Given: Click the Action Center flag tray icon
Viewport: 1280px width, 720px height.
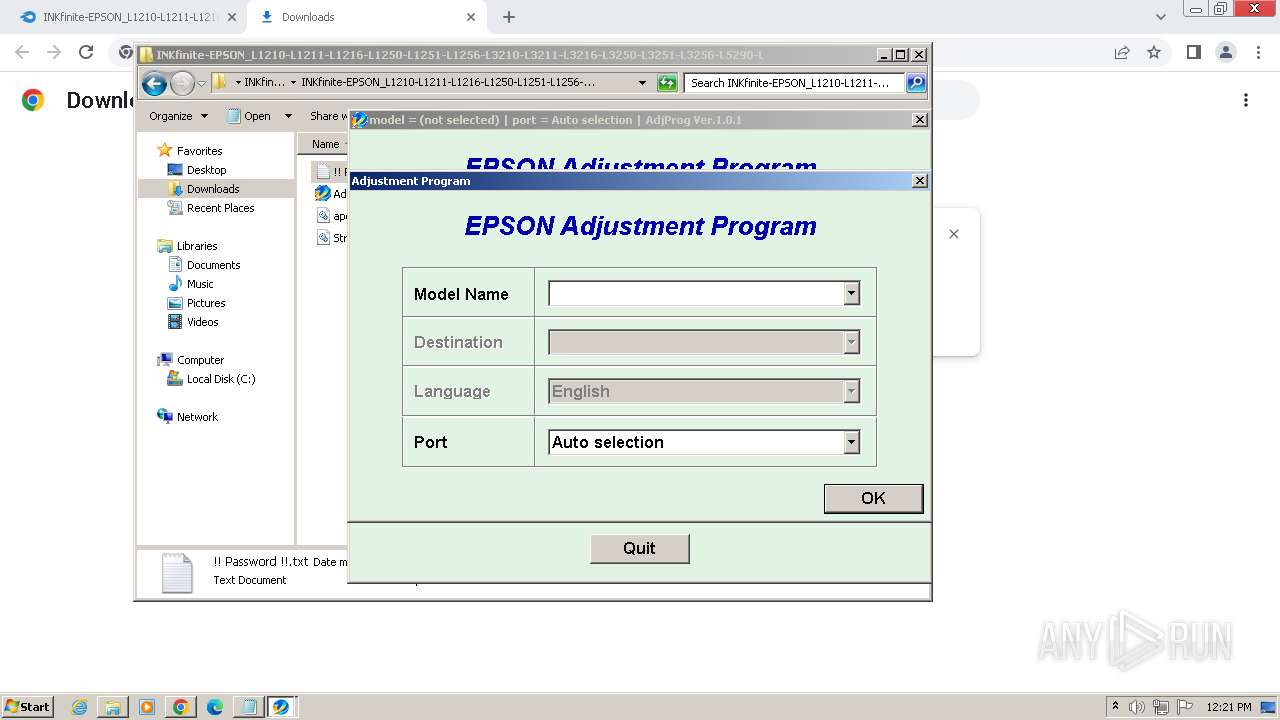Looking at the screenshot, I should click(1185, 707).
